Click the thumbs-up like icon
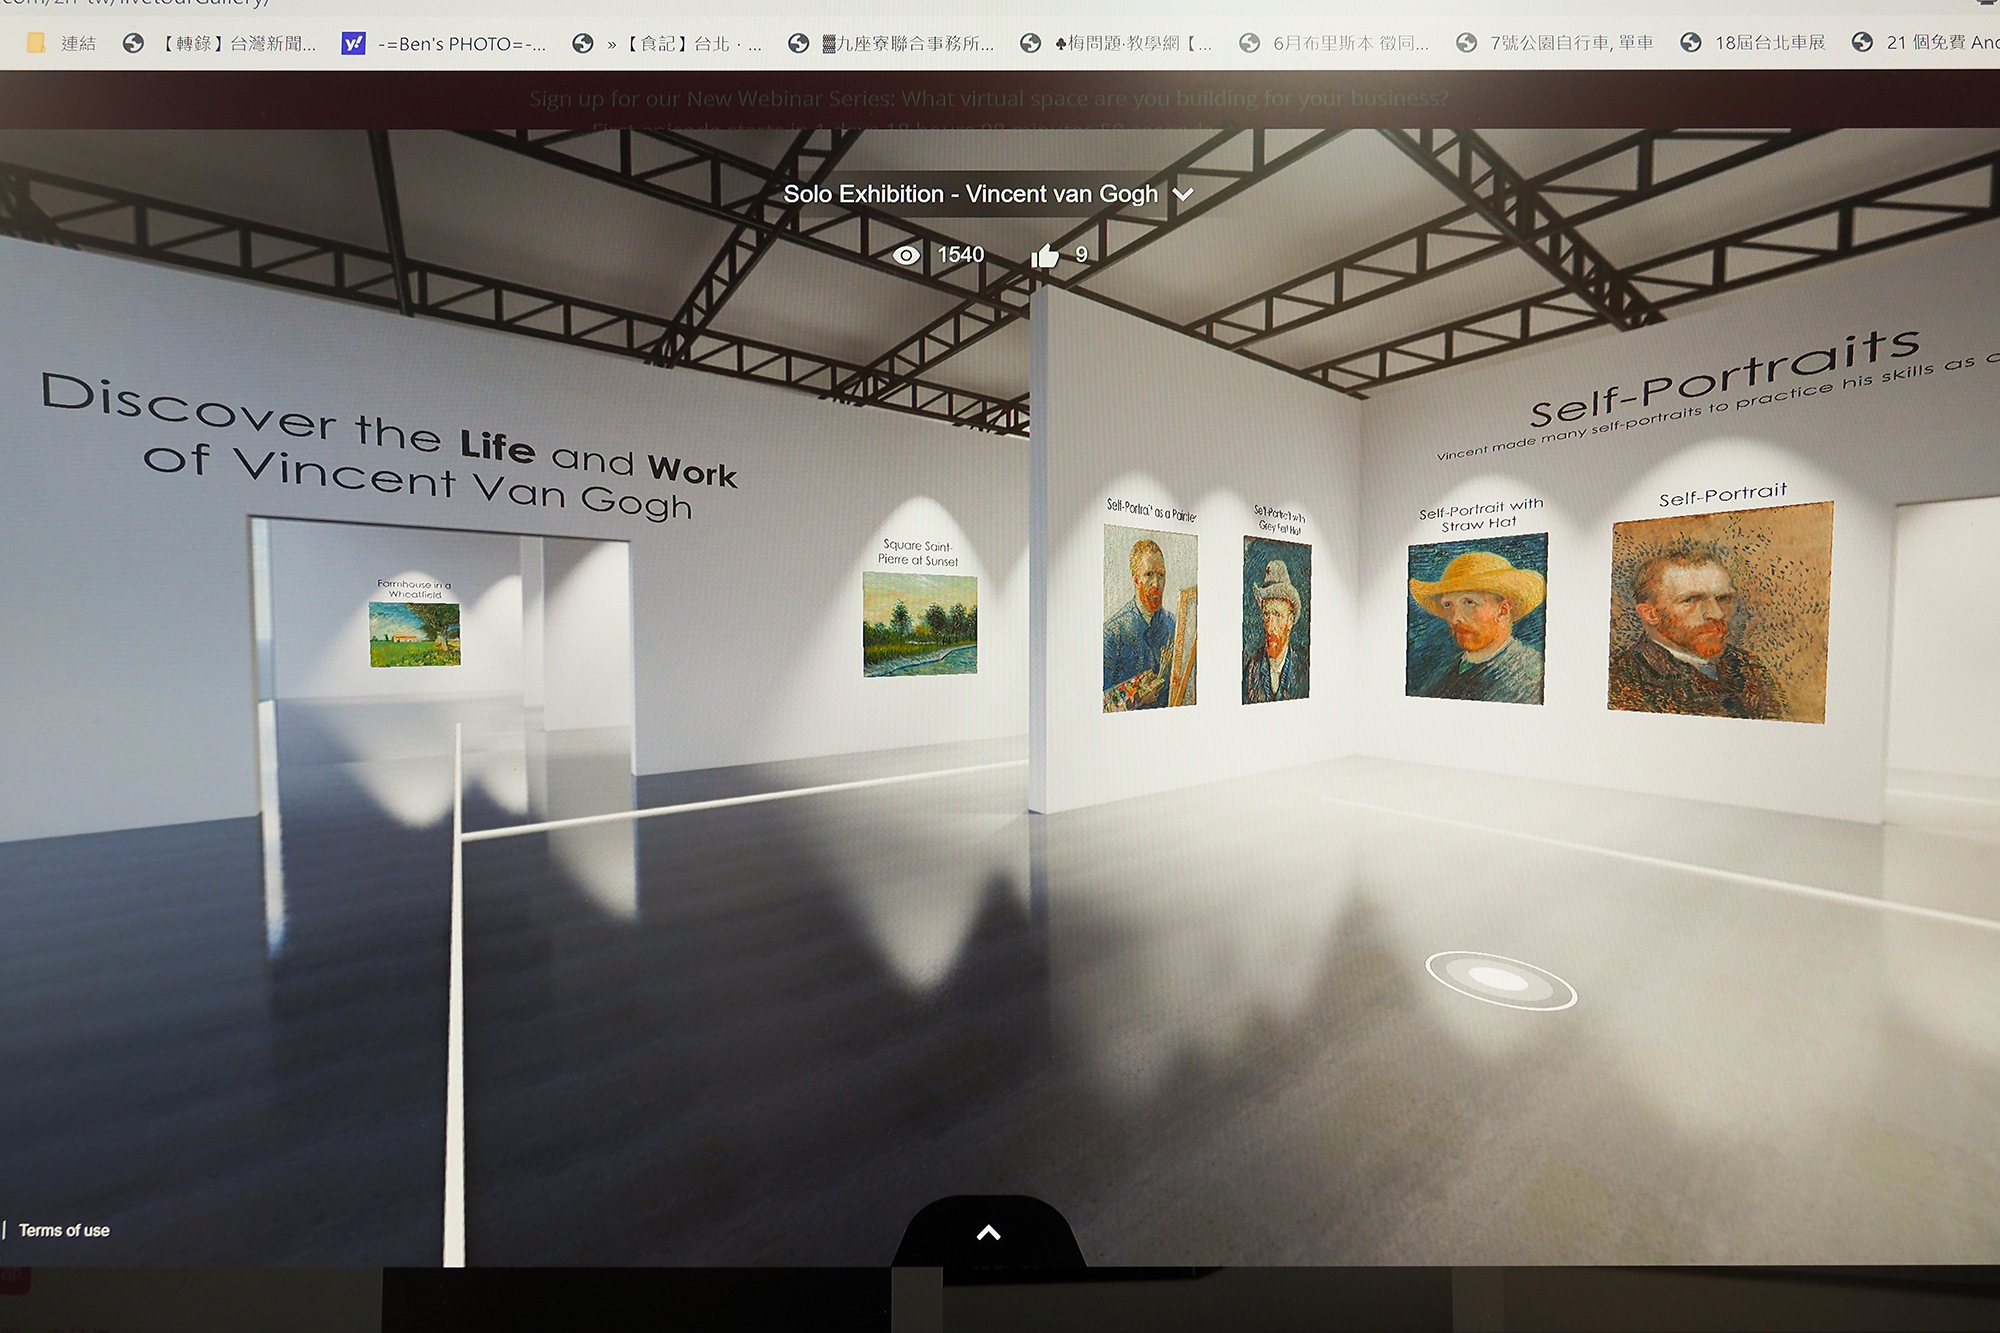This screenshot has height=1333, width=2000. (x=1045, y=256)
